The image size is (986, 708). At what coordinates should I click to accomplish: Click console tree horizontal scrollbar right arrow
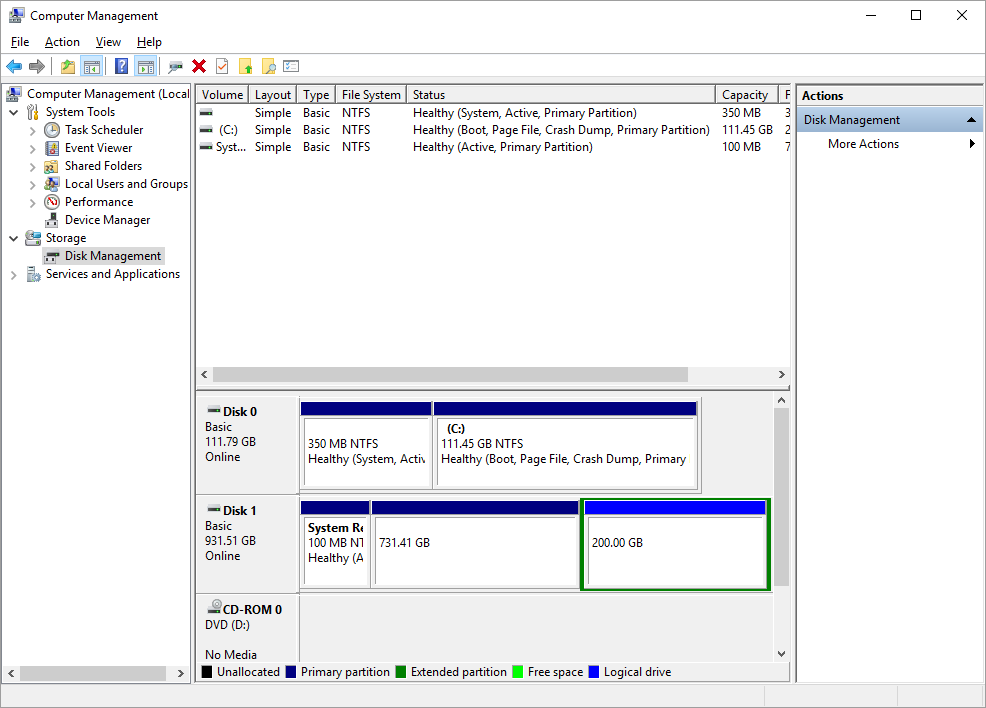coord(180,673)
